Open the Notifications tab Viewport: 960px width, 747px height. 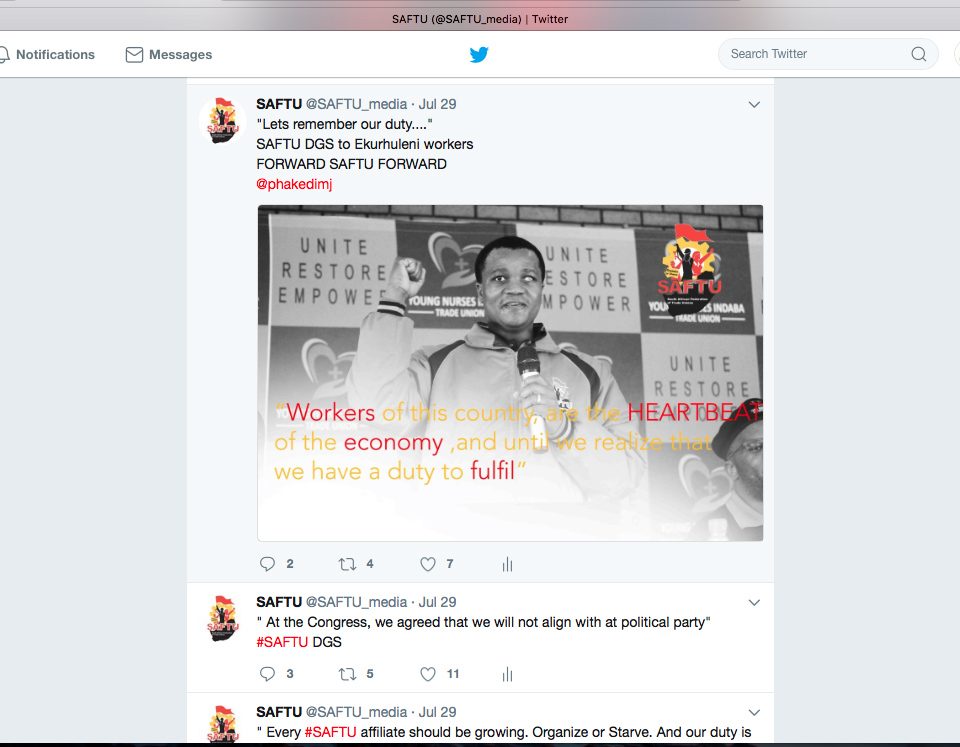click(48, 55)
